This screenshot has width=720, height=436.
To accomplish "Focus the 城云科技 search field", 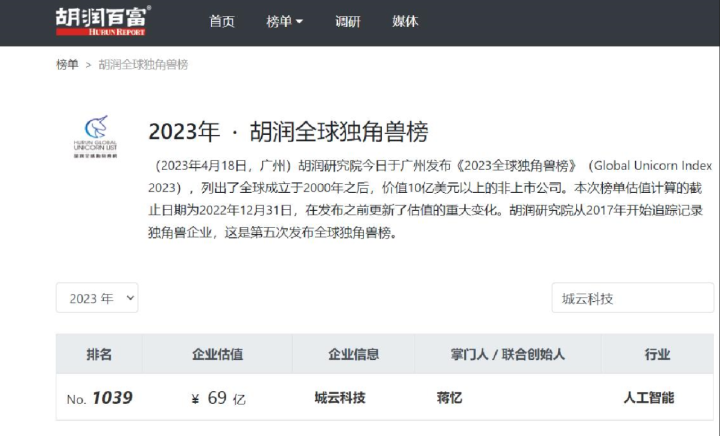I will [633, 298].
